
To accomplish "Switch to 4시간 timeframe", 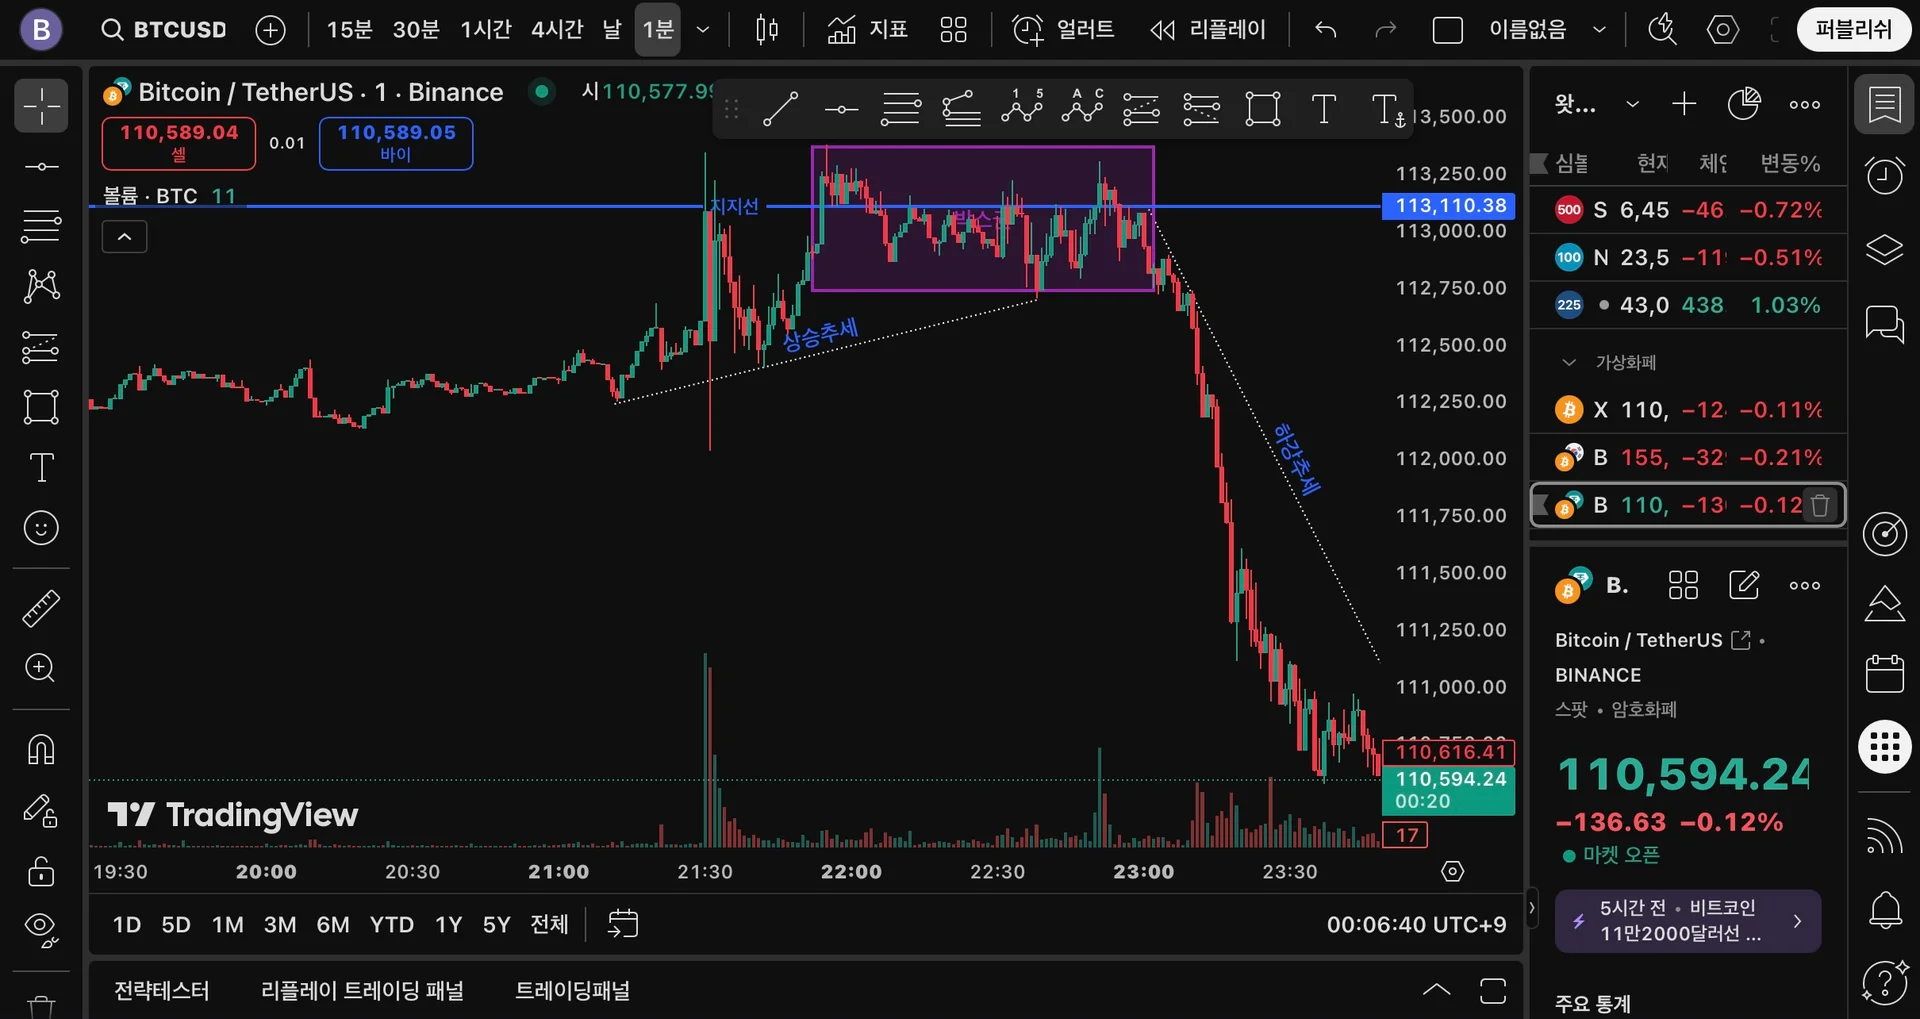I will pyautogui.click(x=557, y=30).
